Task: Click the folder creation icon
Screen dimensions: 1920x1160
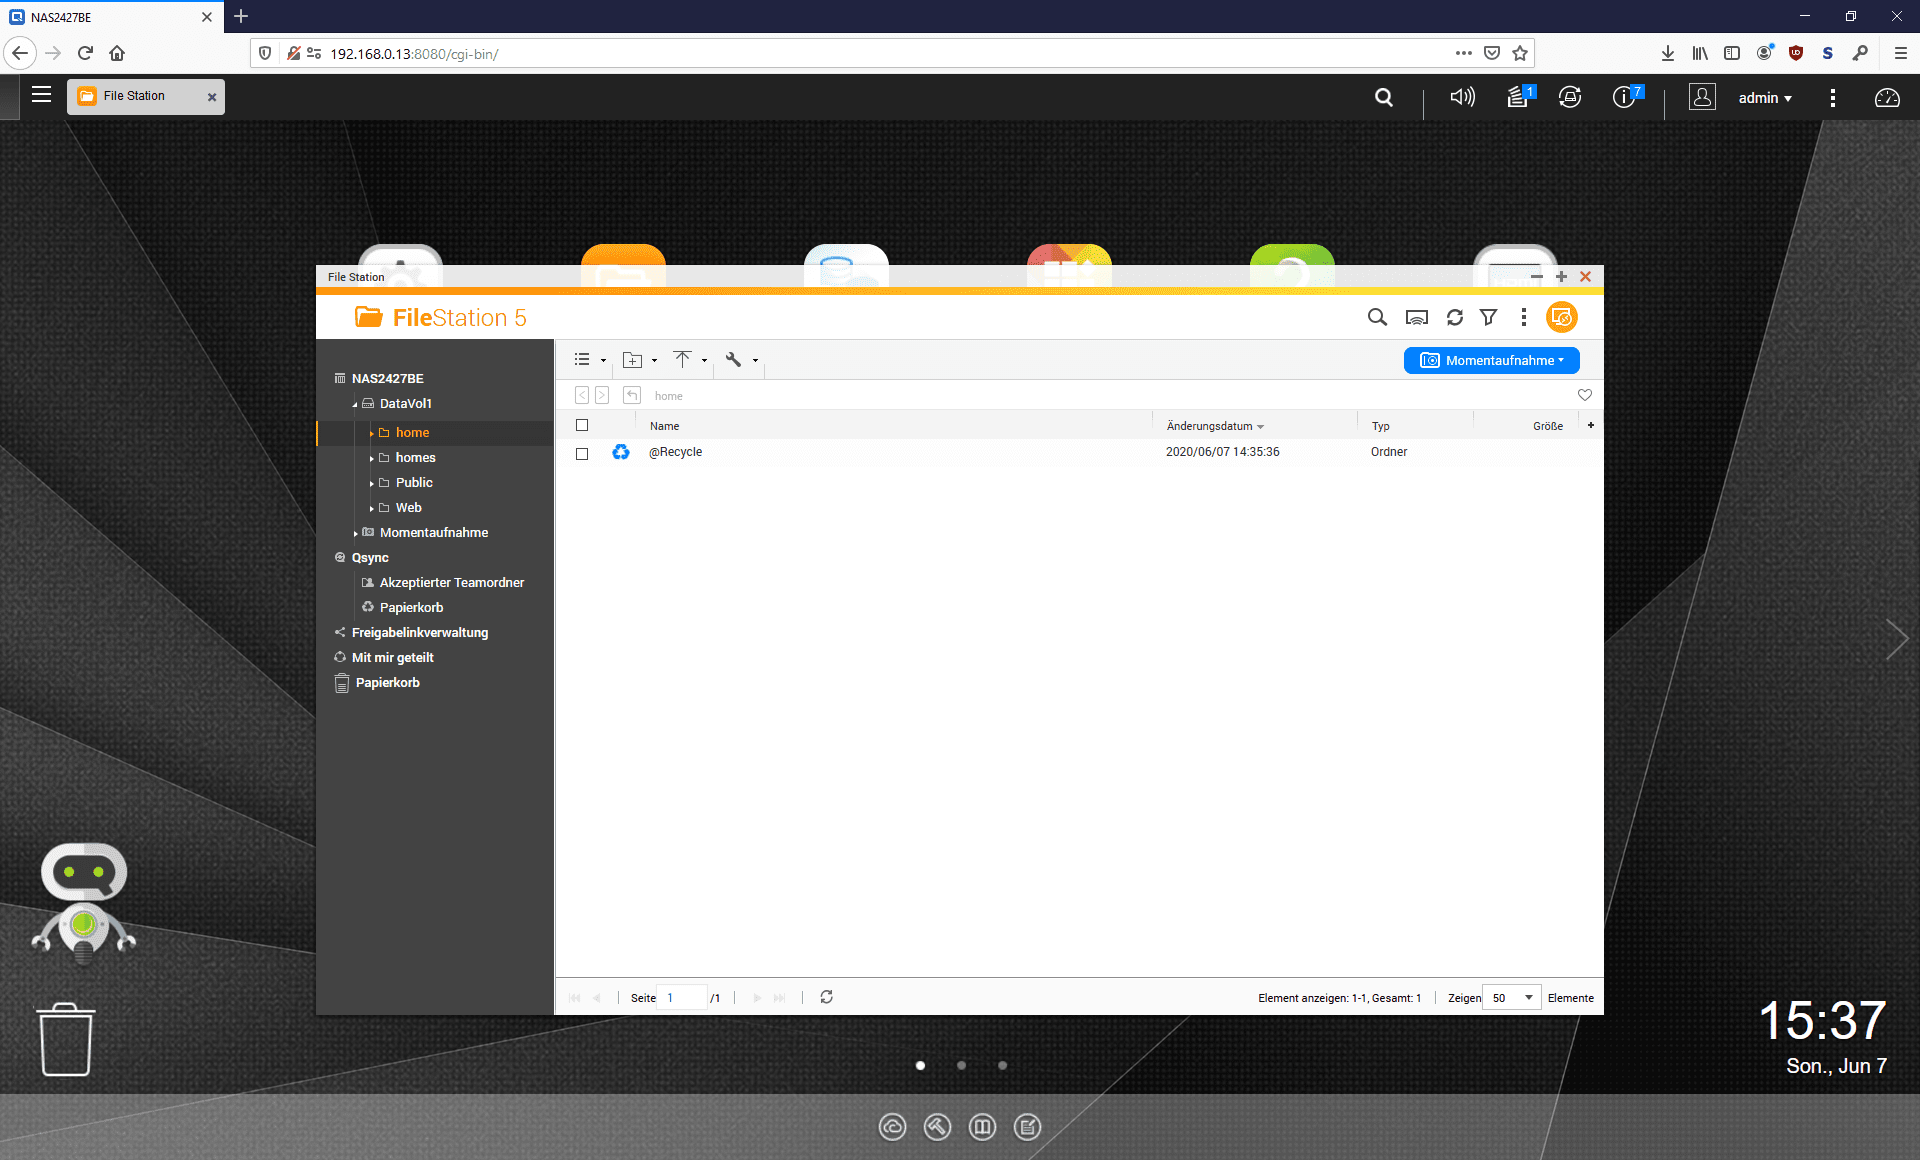Action: (632, 360)
